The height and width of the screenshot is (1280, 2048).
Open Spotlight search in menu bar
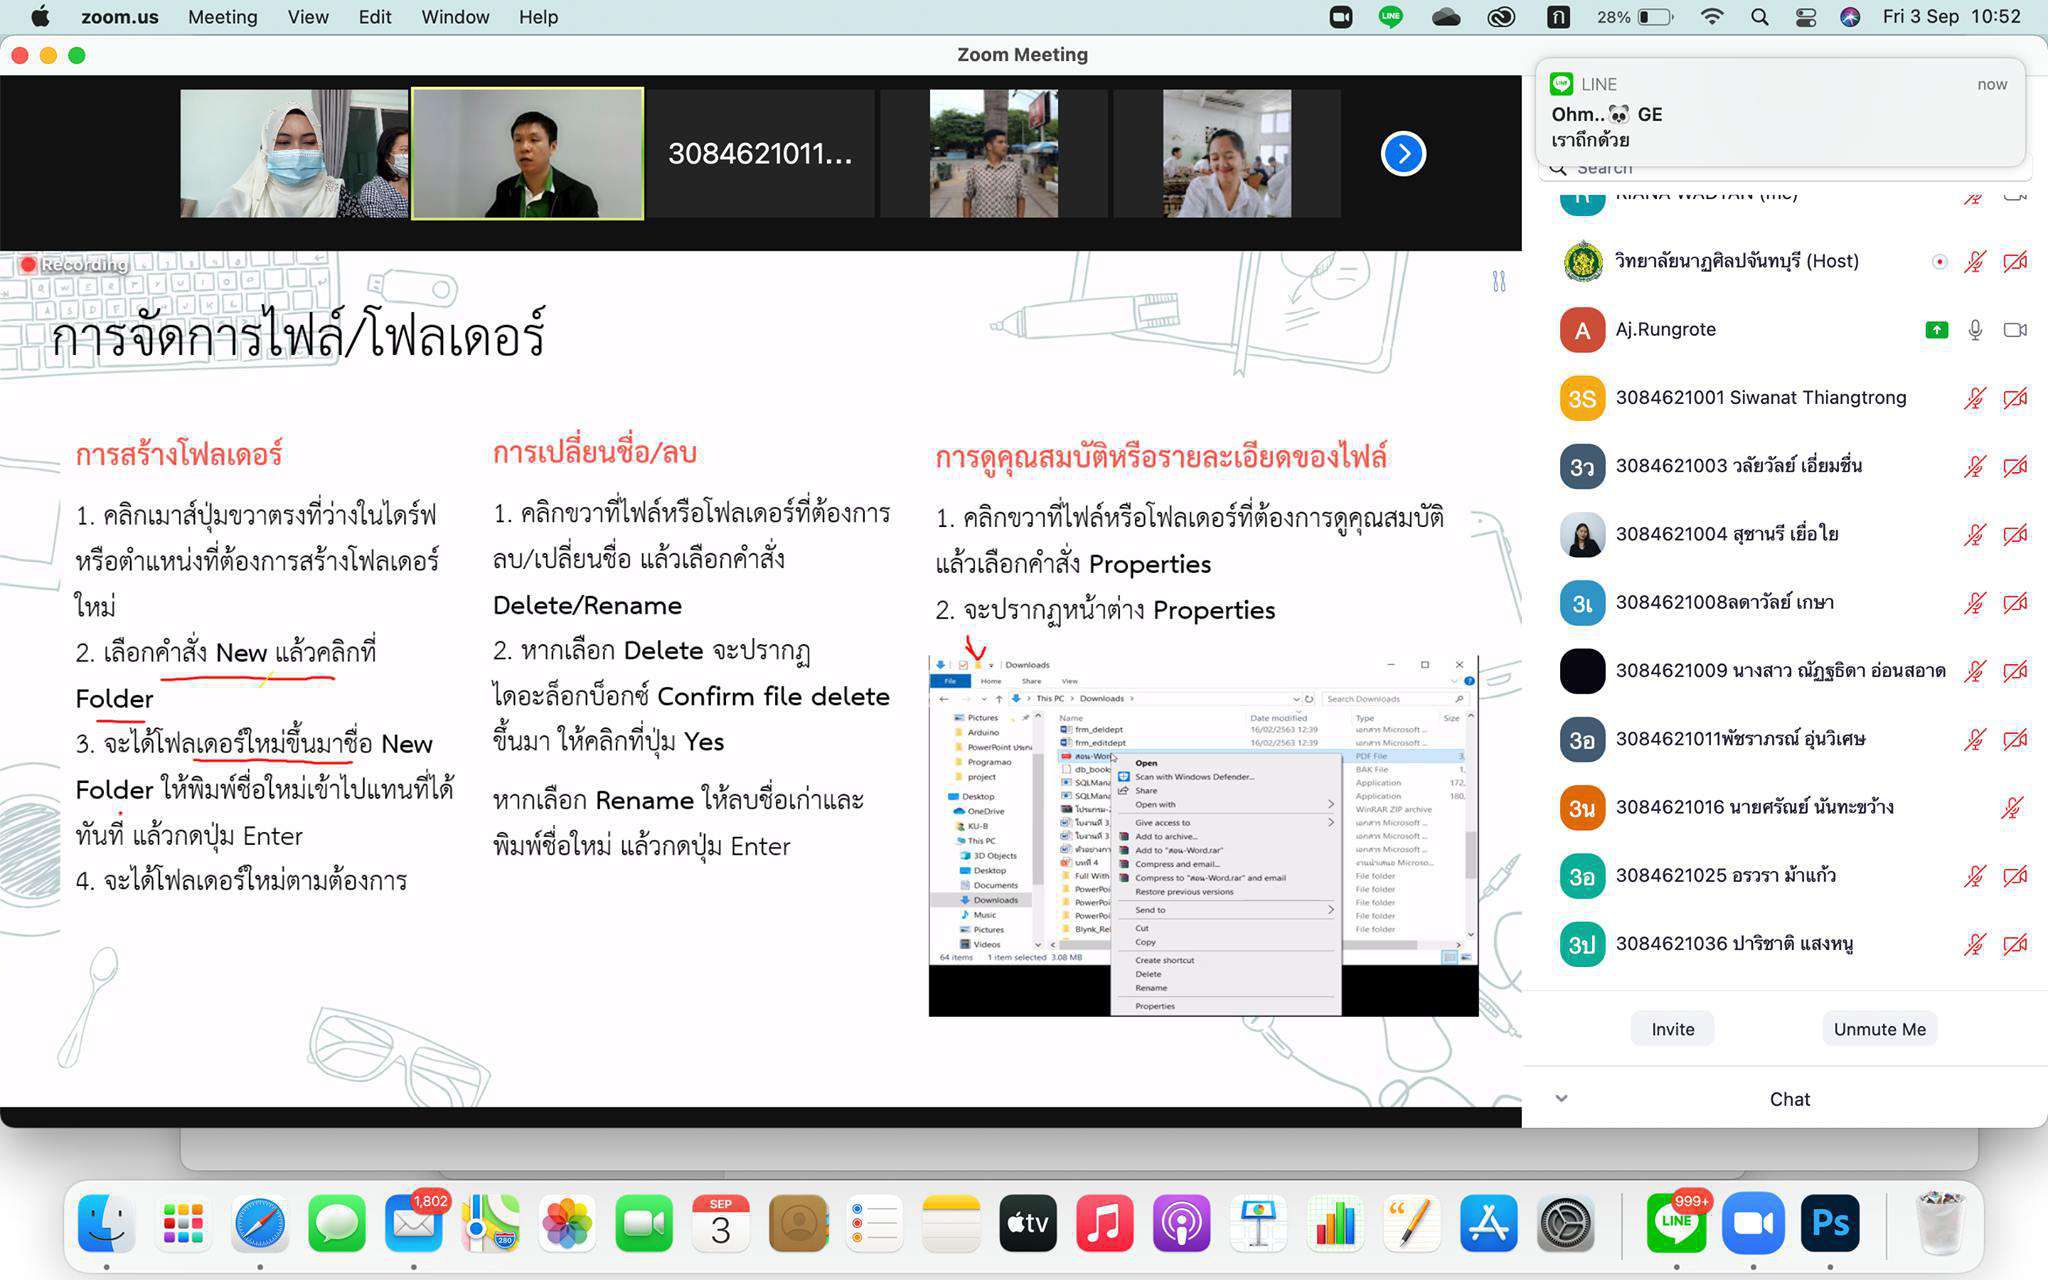point(1760,17)
